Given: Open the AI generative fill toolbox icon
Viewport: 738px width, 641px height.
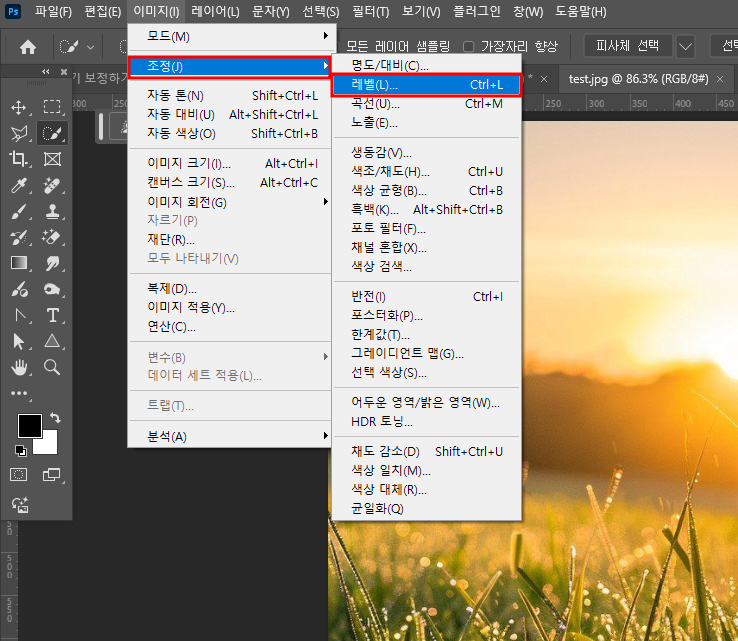Looking at the screenshot, I should pyautogui.click(x=20, y=505).
